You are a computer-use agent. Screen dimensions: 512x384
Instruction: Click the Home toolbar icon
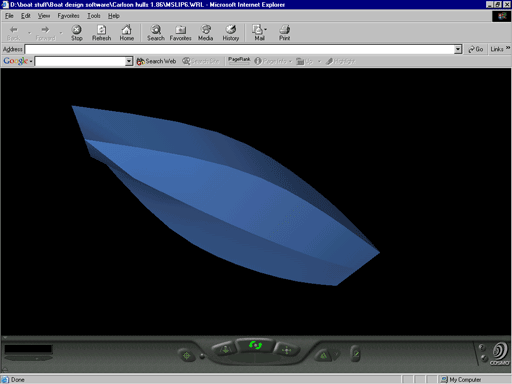click(x=127, y=33)
